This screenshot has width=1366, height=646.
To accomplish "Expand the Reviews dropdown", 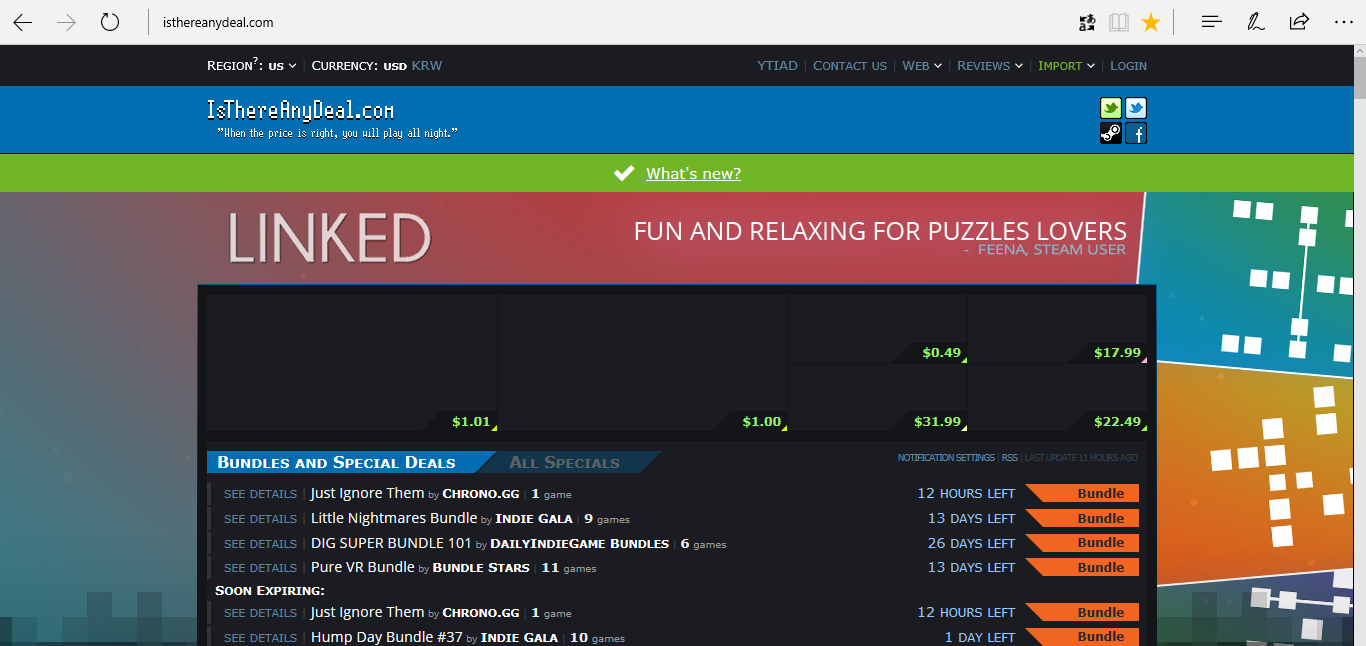I will (990, 66).
